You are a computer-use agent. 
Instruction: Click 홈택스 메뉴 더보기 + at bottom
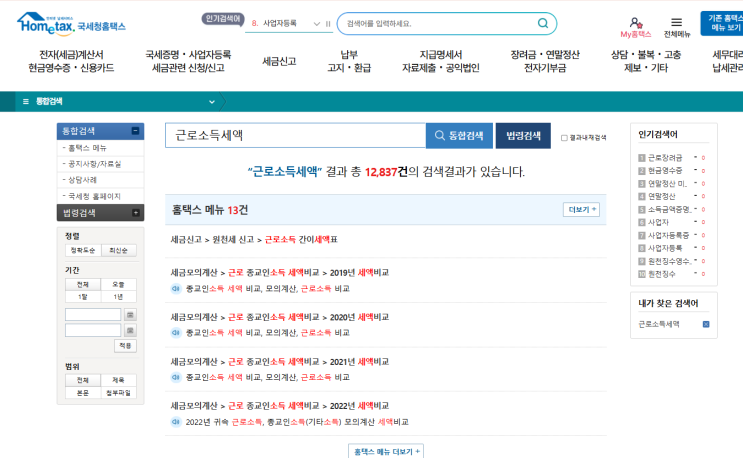[x=386, y=451]
